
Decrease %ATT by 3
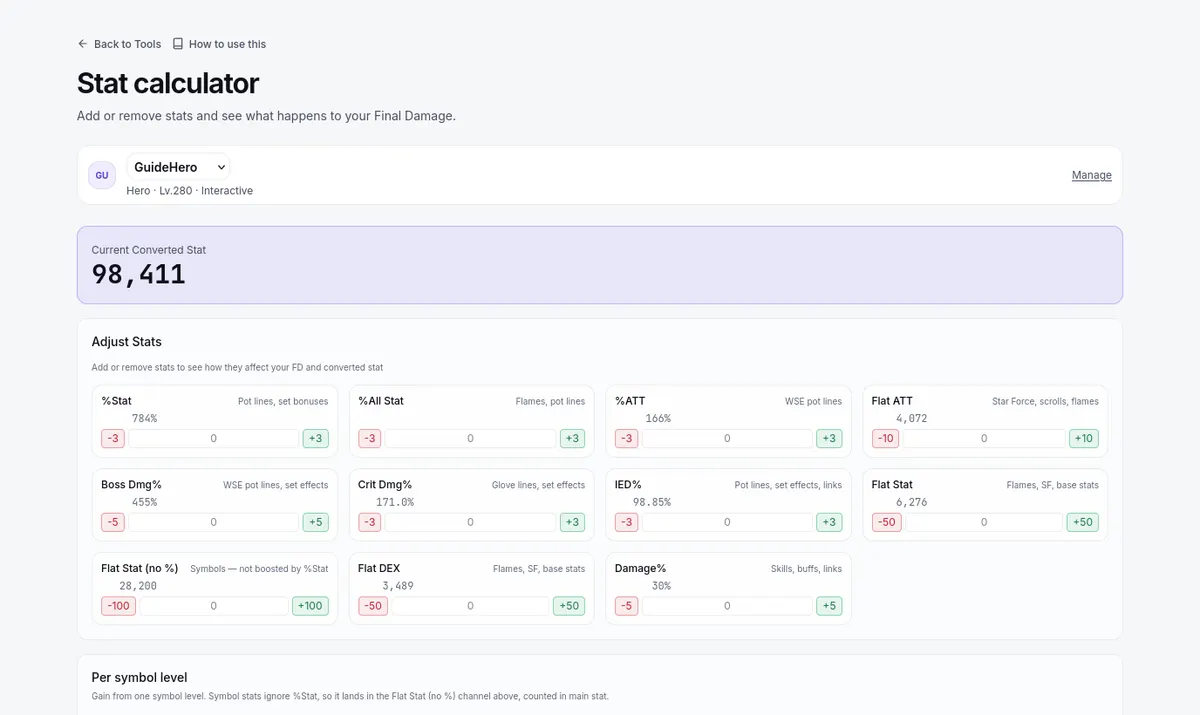(x=627, y=438)
